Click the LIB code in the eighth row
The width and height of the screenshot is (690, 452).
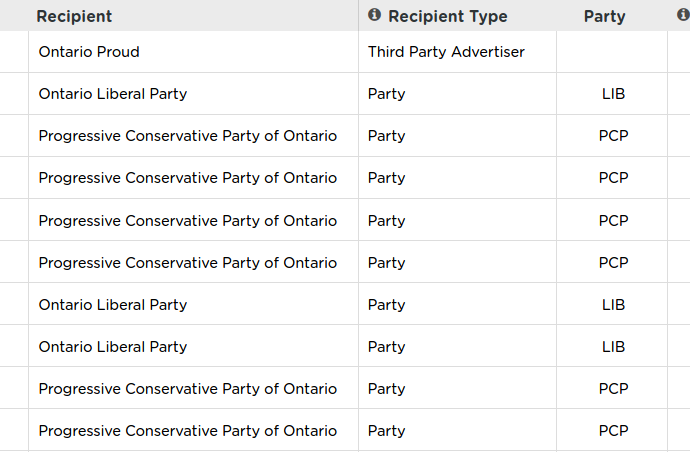point(613,347)
